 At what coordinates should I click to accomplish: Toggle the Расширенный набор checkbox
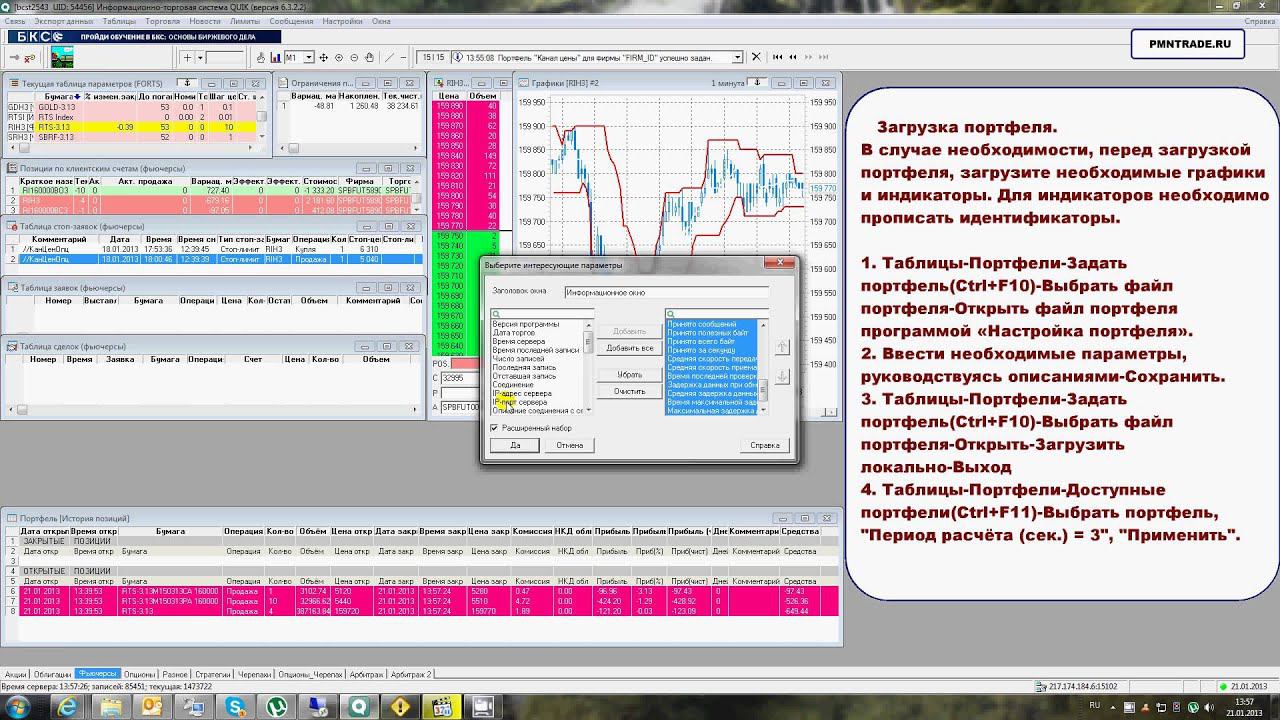494,428
